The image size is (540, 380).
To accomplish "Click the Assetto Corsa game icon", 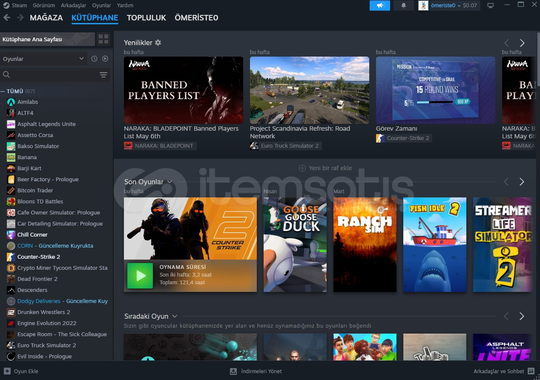I will [11, 135].
